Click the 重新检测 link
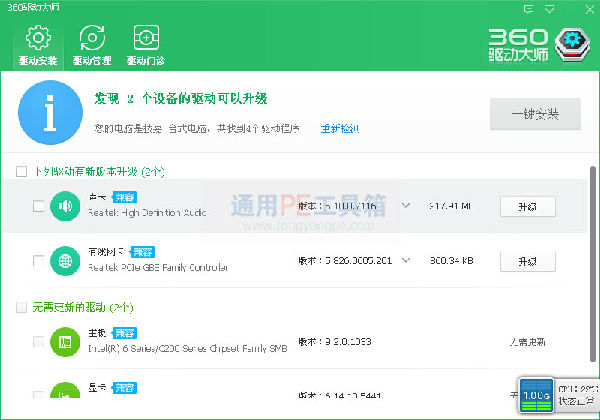 pyautogui.click(x=340, y=129)
